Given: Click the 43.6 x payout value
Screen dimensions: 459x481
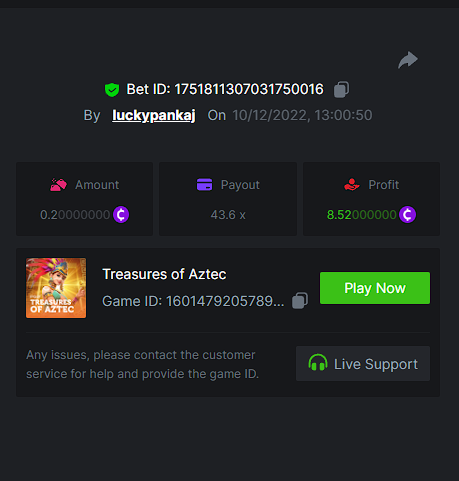Looking at the screenshot, I should (228, 215).
